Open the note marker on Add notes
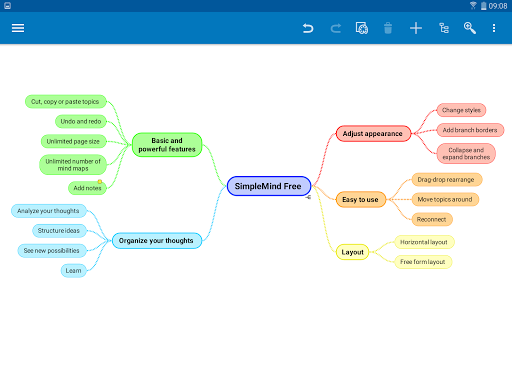512x384 pixels. coord(99,182)
